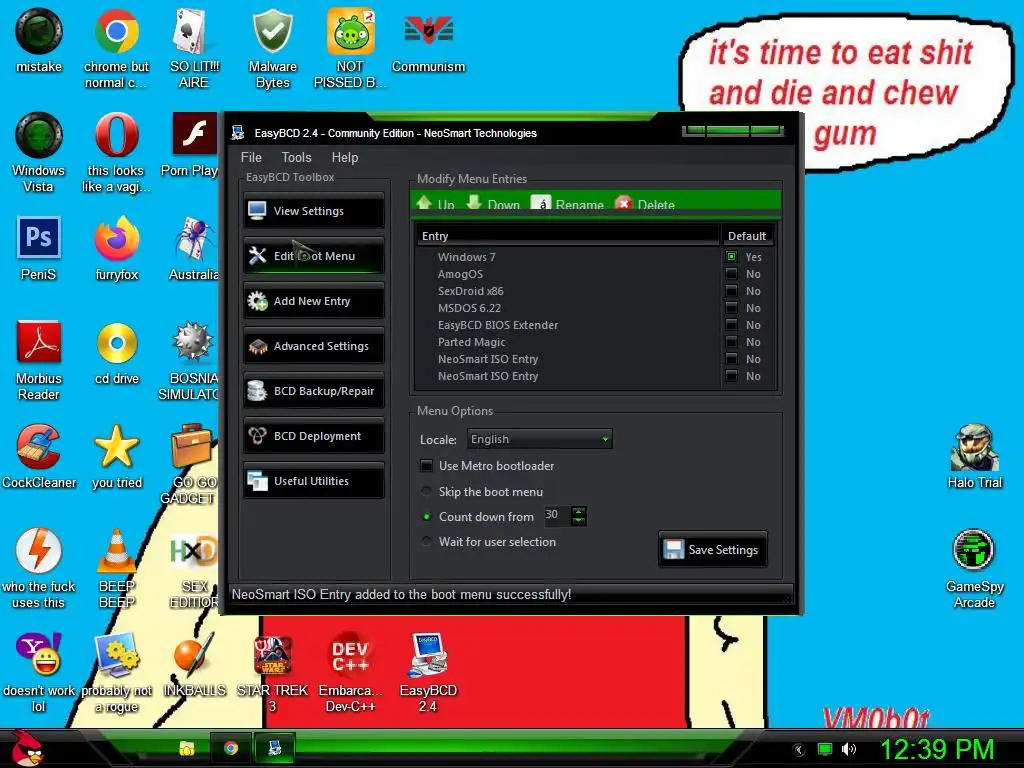
Task: Open solitaire 'SO LIT!!! AIRE' icon
Action: pyautogui.click(x=194, y=49)
